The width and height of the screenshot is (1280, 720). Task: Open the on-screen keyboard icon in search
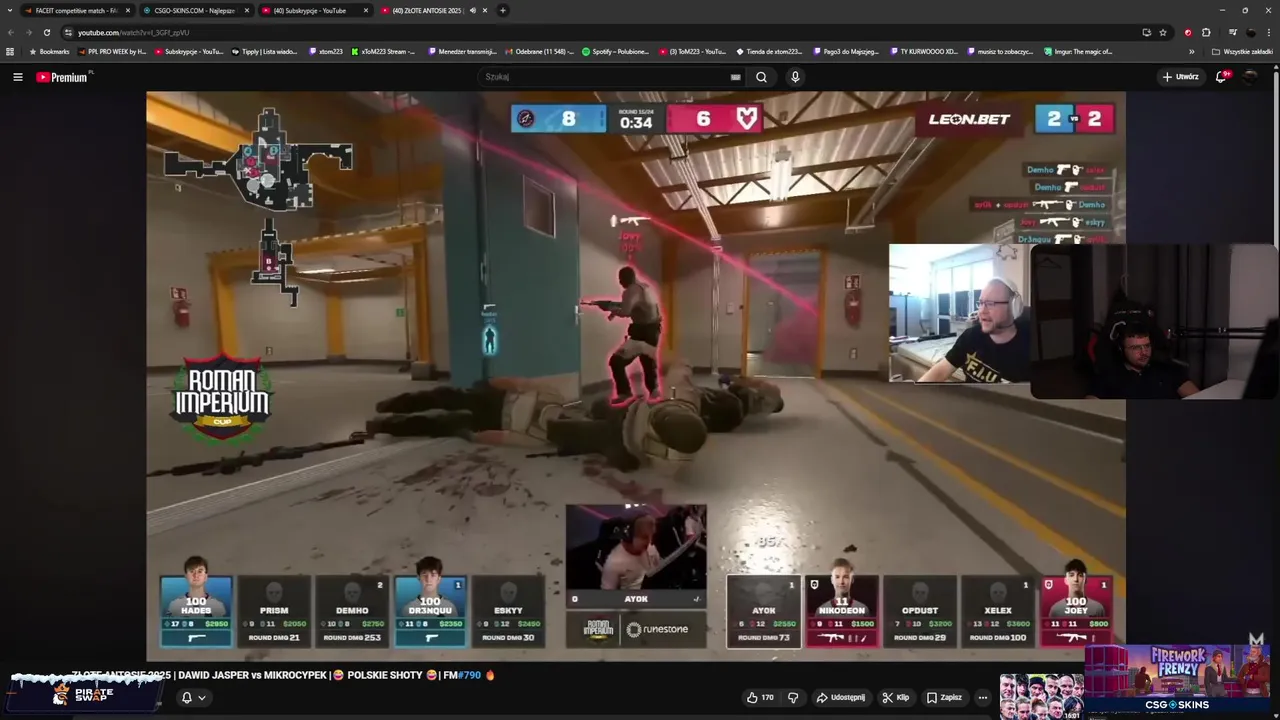[735, 77]
